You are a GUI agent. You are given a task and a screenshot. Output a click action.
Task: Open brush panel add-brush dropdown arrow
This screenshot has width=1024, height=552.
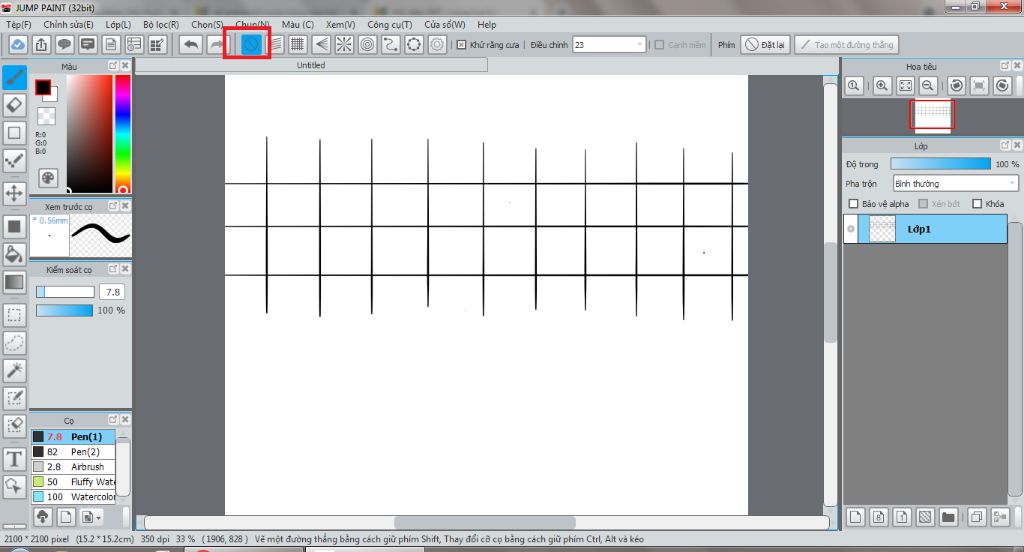99,517
